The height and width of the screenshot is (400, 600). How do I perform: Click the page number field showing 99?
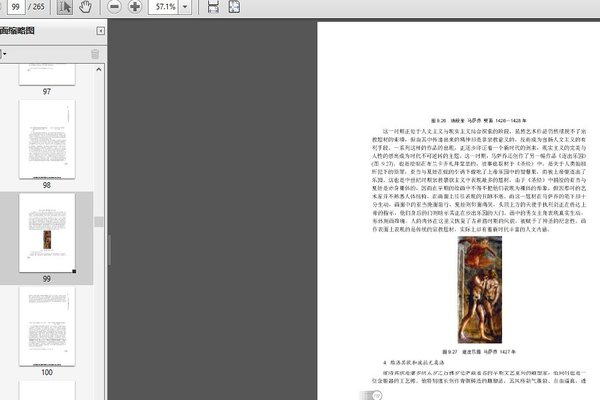coord(16,7)
